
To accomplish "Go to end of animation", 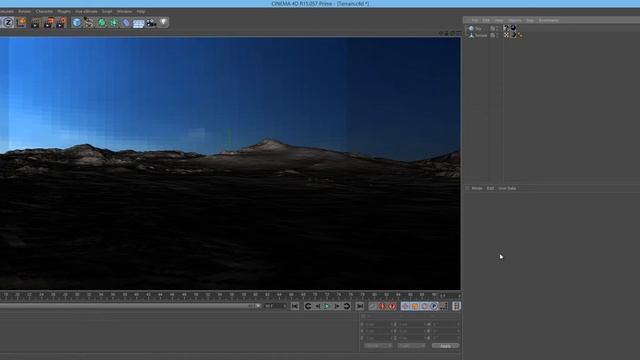I will [360, 306].
